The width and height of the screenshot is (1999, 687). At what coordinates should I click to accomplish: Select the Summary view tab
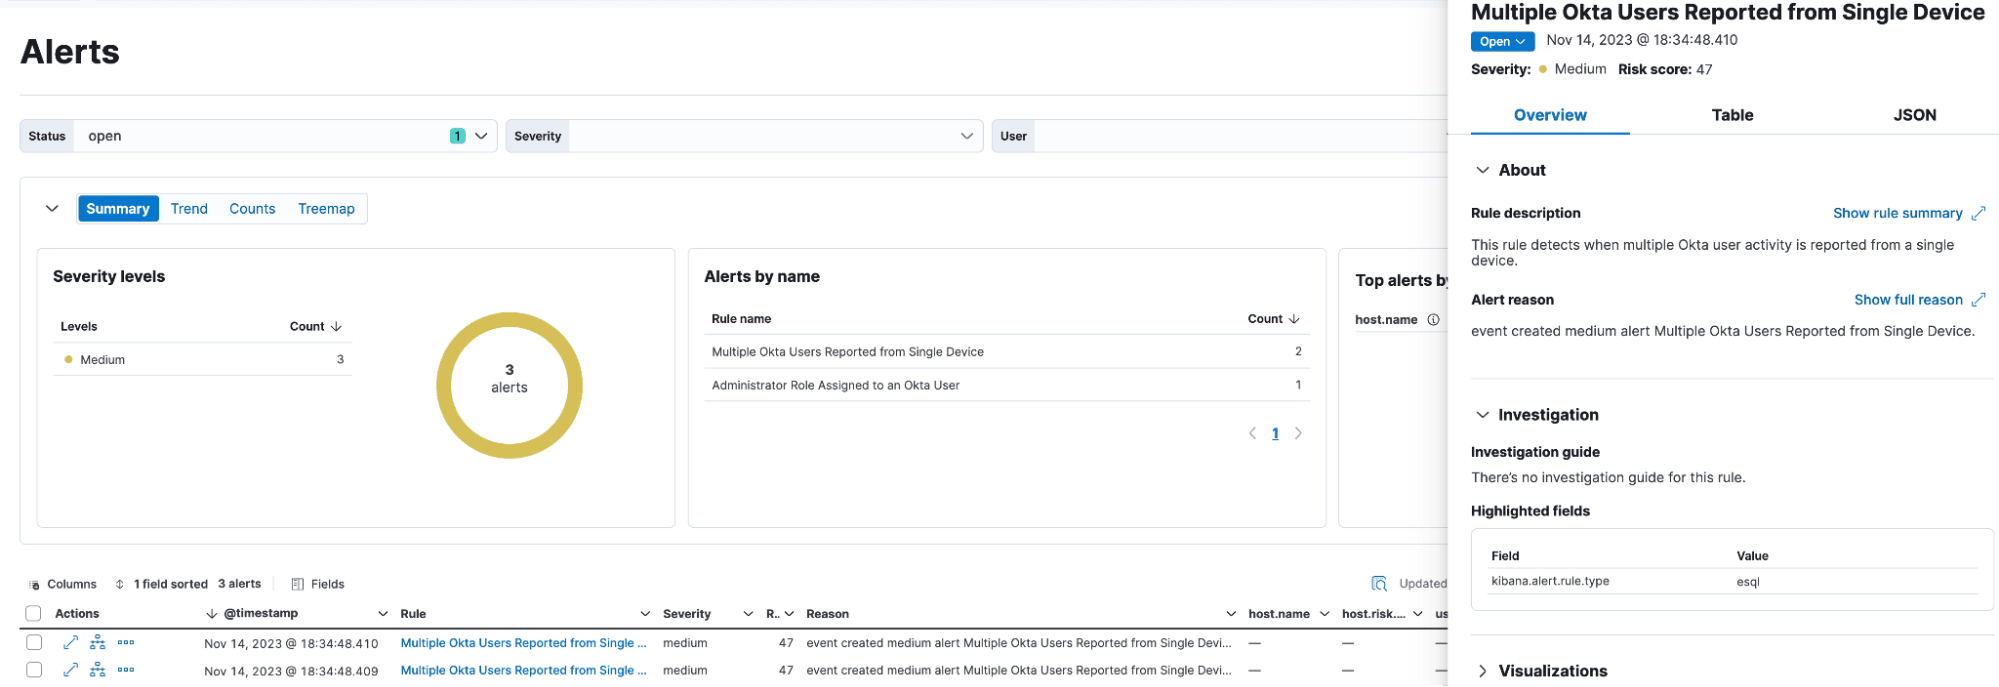[x=118, y=209]
